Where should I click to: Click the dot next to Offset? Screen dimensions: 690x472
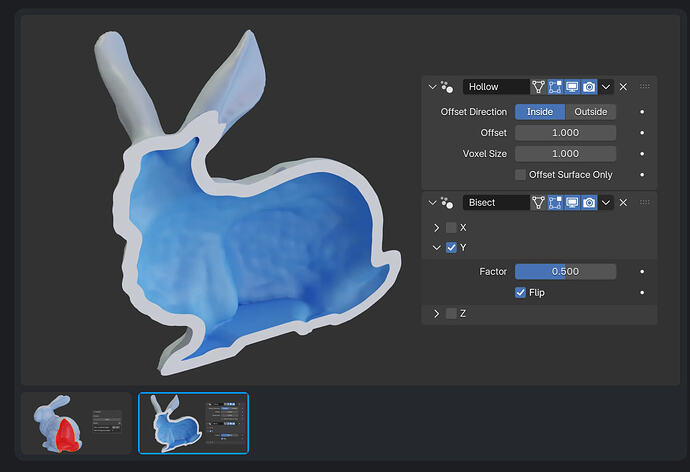(x=642, y=132)
